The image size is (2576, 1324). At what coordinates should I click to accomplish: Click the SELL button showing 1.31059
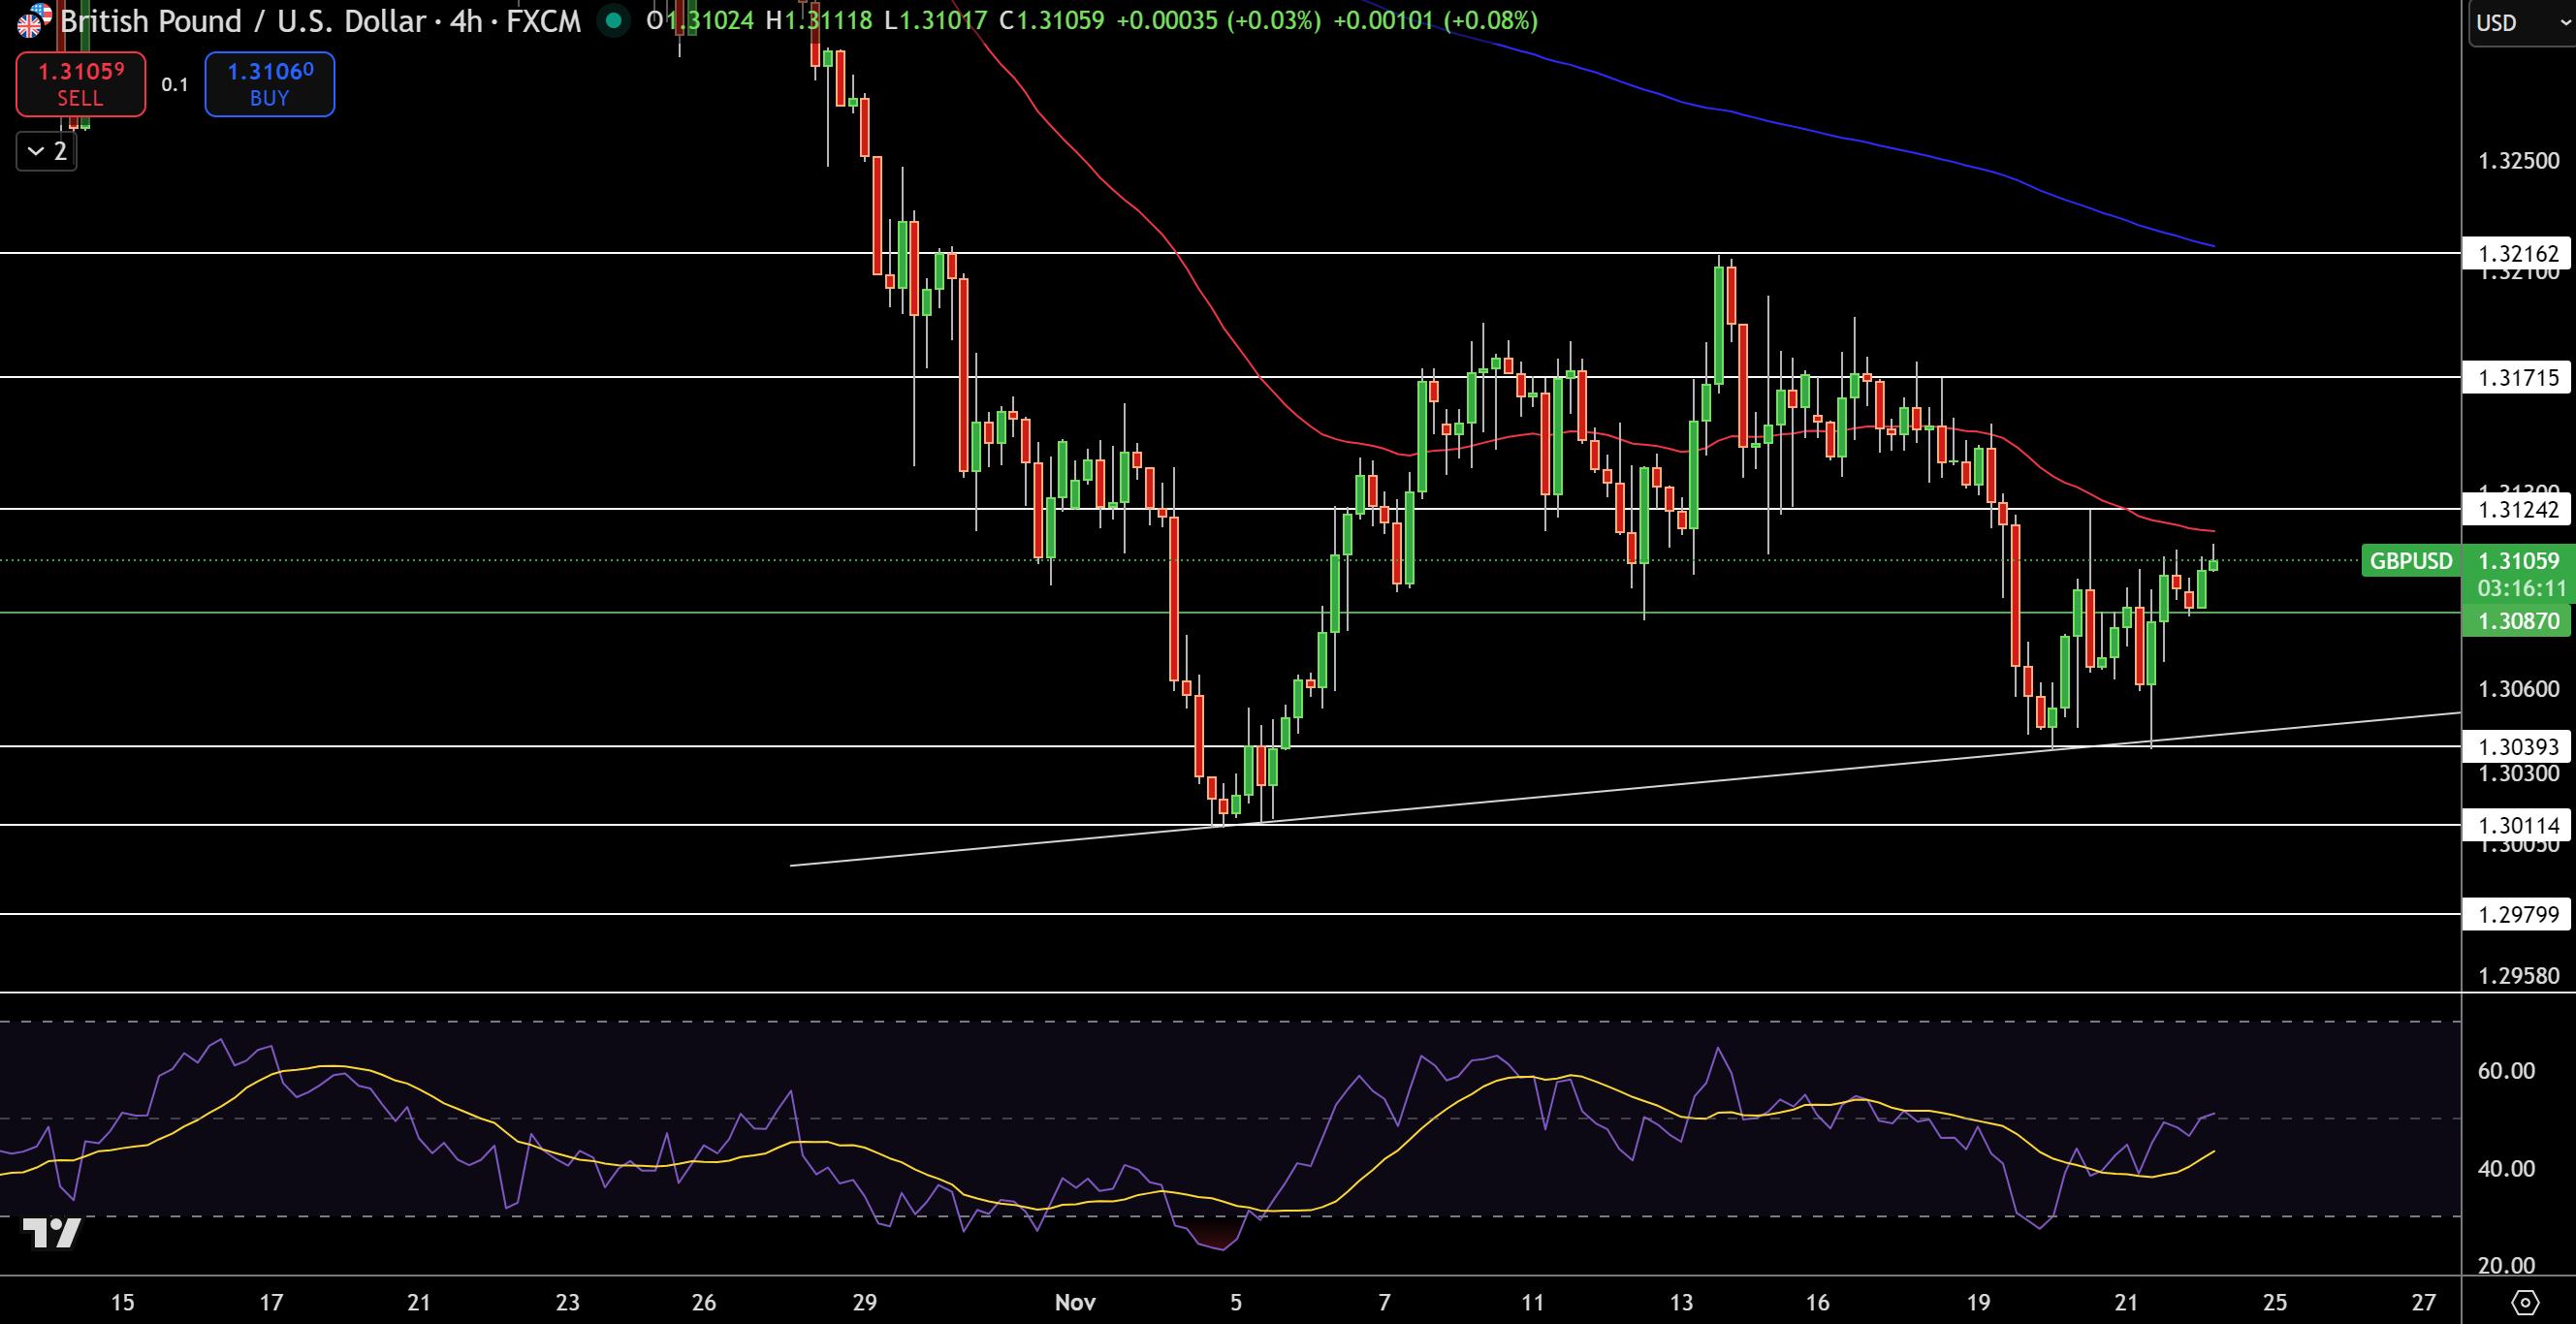click(x=80, y=84)
